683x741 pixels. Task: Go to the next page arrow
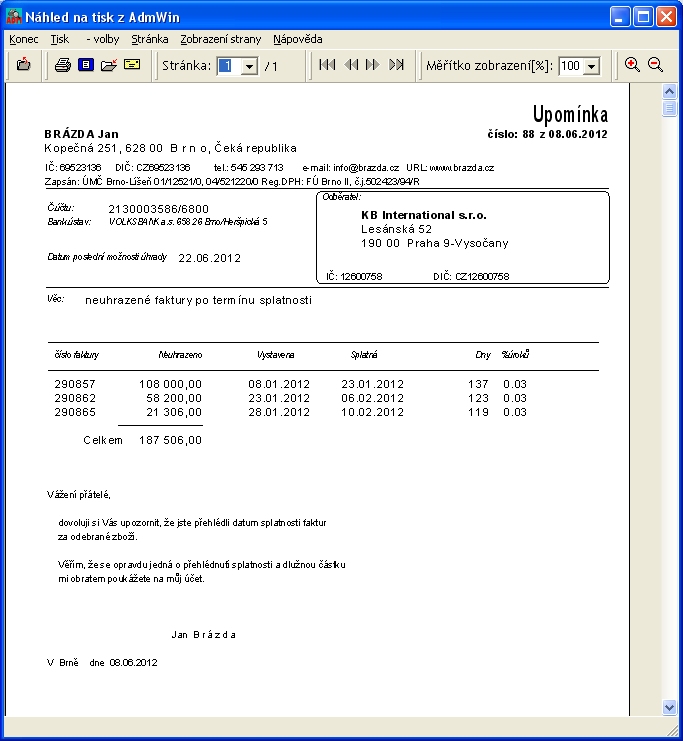[373, 64]
